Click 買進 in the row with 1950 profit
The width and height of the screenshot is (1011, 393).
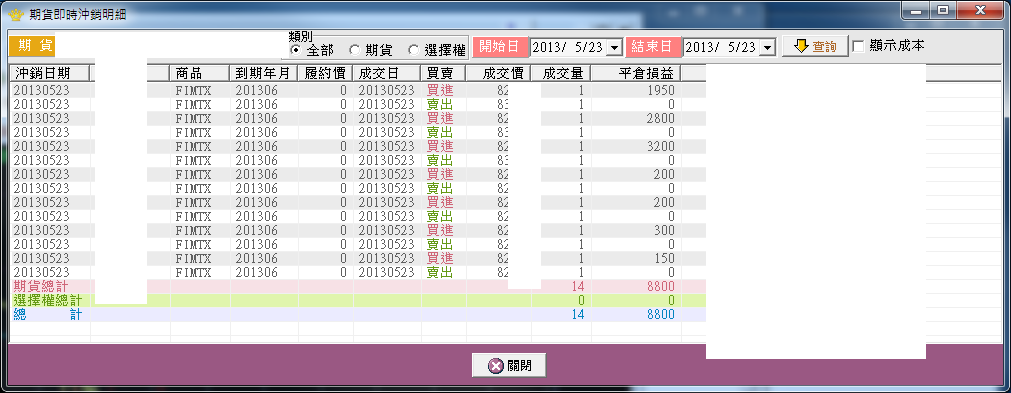(440, 90)
